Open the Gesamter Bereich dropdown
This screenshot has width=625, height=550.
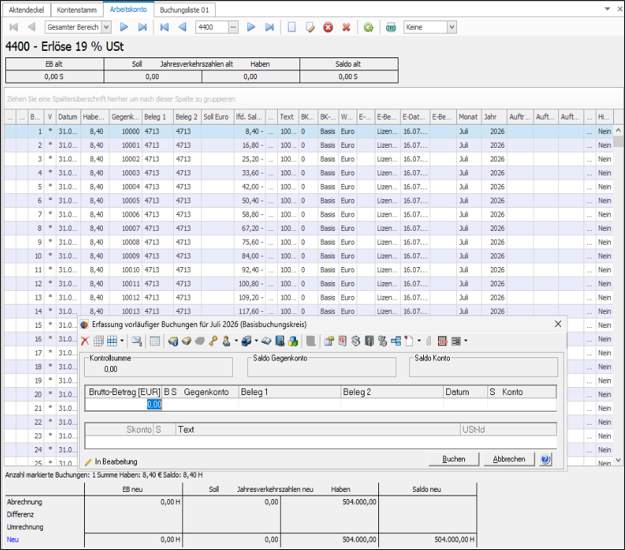[106, 27]
